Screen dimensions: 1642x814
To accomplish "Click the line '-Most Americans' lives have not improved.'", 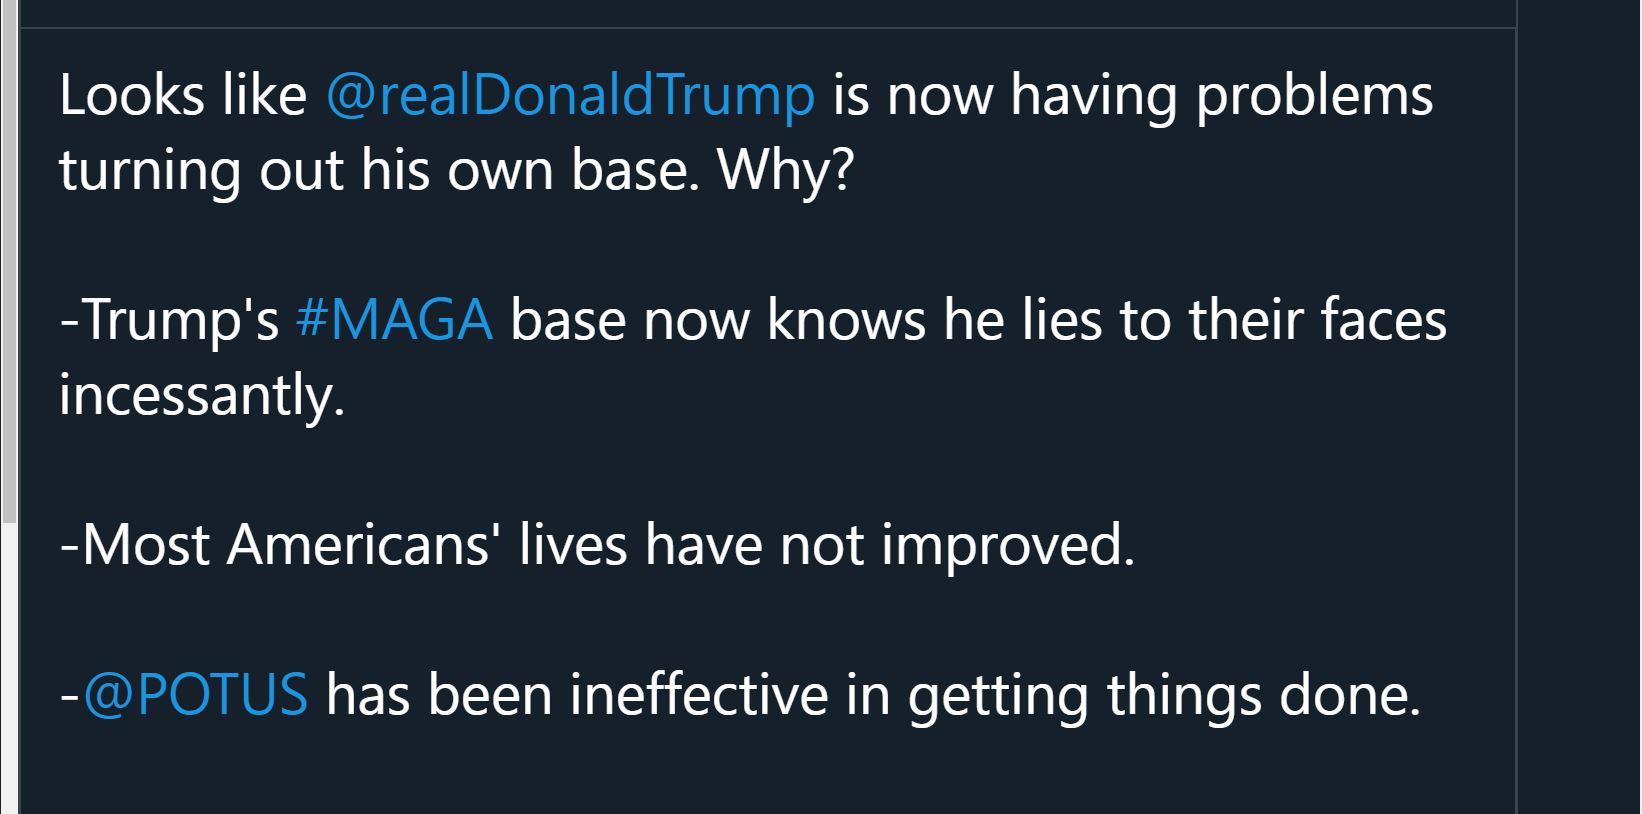I will [x=598, y=546].
